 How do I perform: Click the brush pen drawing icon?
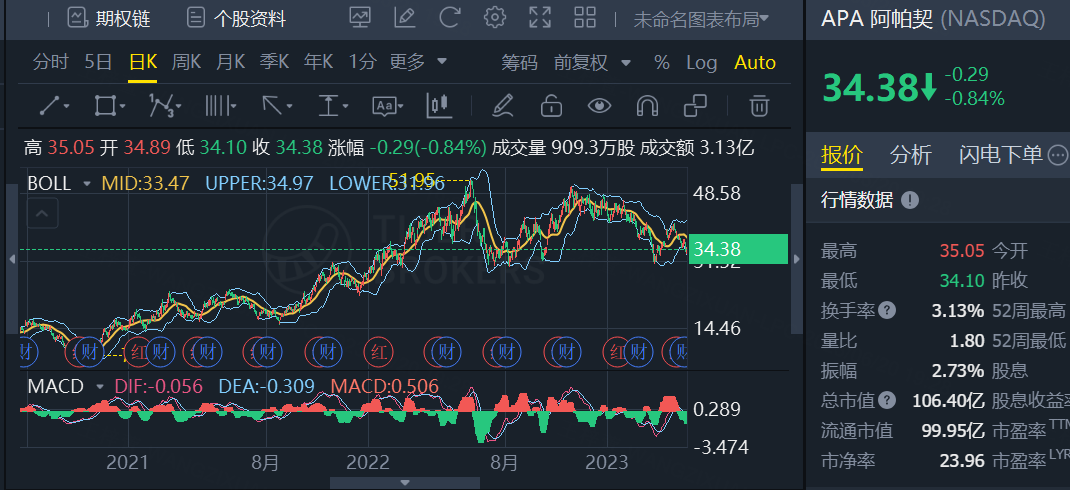tap(502, 106)
